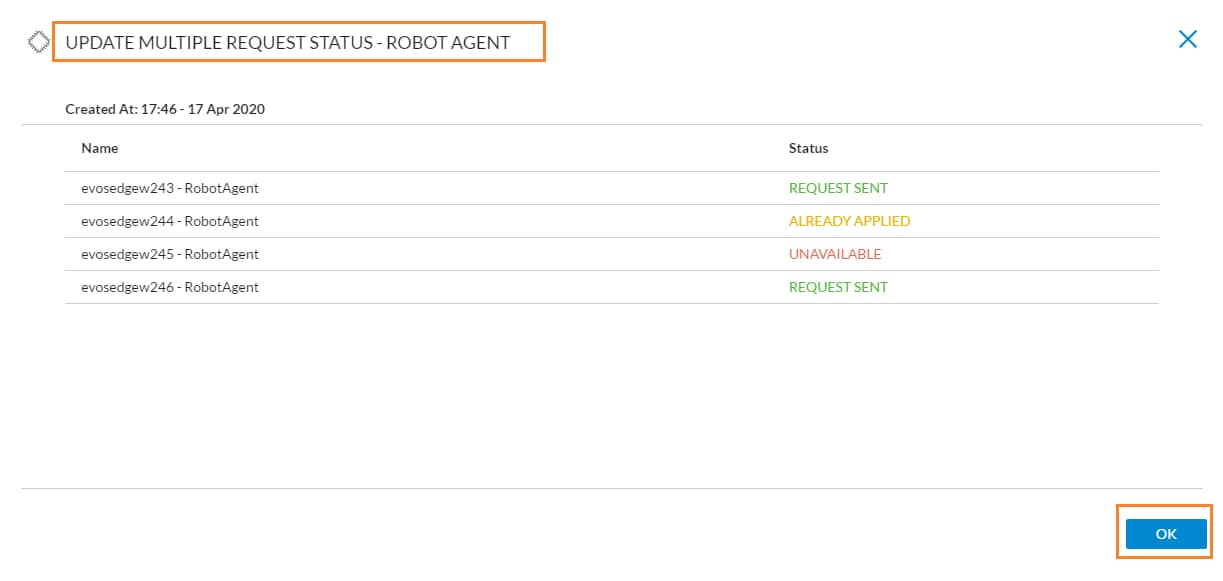Click the robot agent chip icon

(x=39, y=42)
